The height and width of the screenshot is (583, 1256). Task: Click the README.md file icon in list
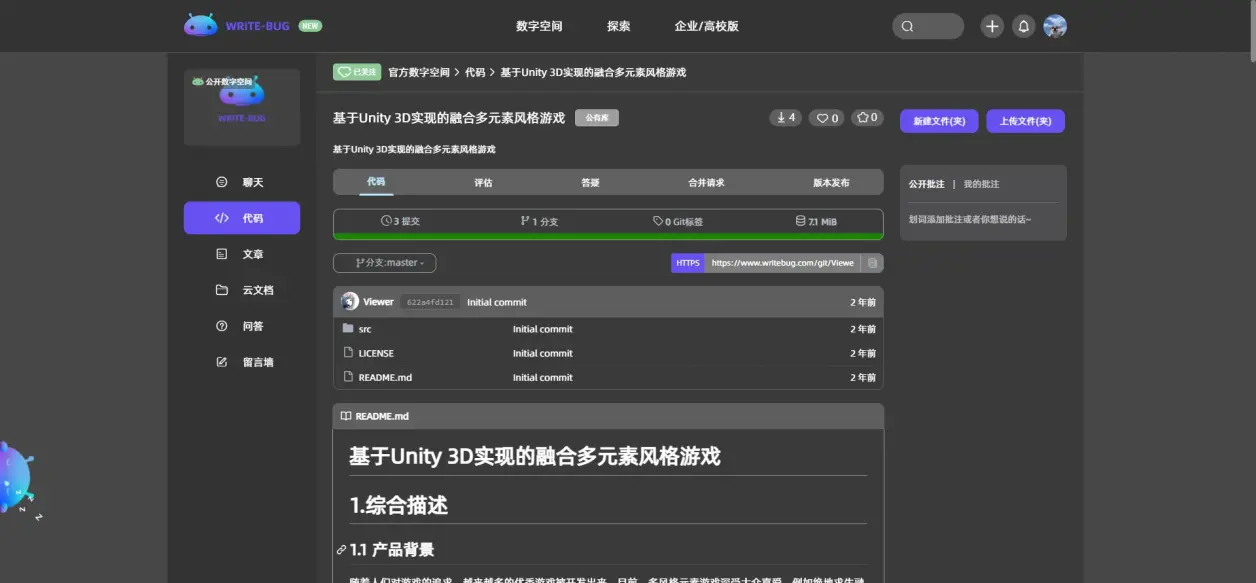(x=348, y=377)
